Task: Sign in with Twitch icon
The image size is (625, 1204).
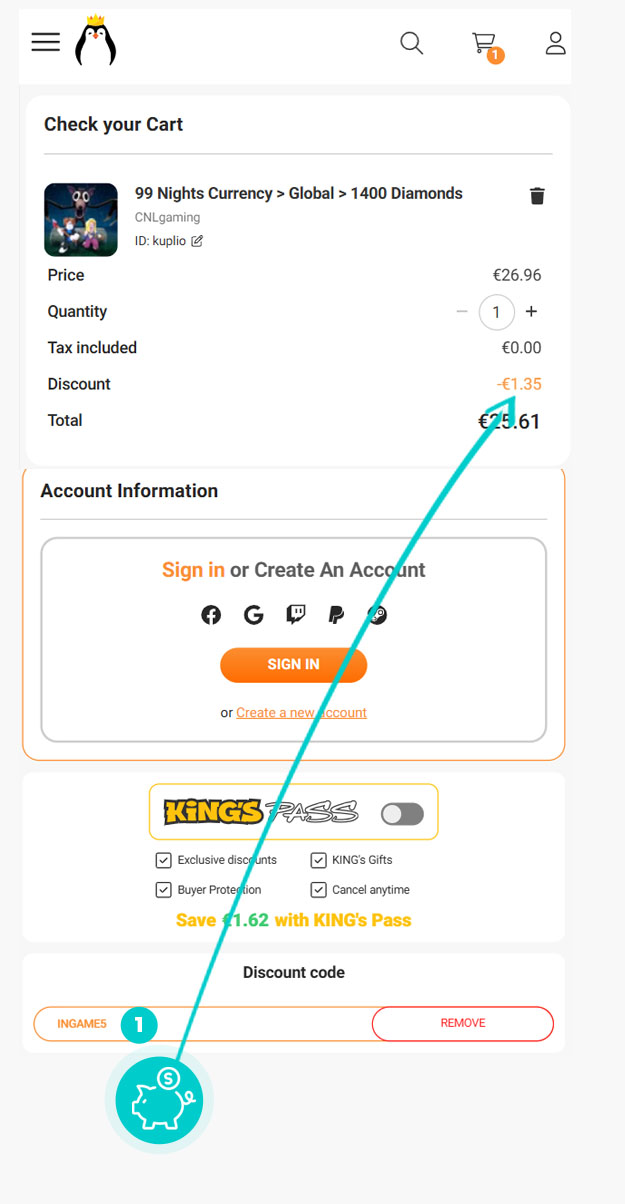Action: (x=295, y=615)
